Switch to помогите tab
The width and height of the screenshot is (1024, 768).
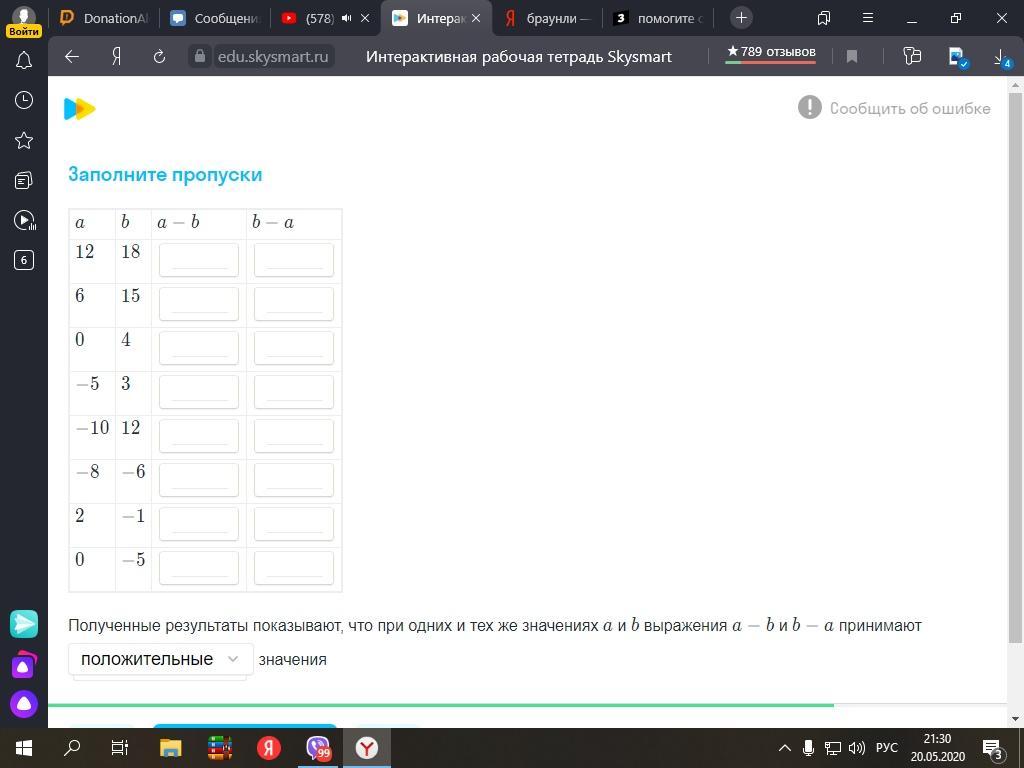point(660,18)
